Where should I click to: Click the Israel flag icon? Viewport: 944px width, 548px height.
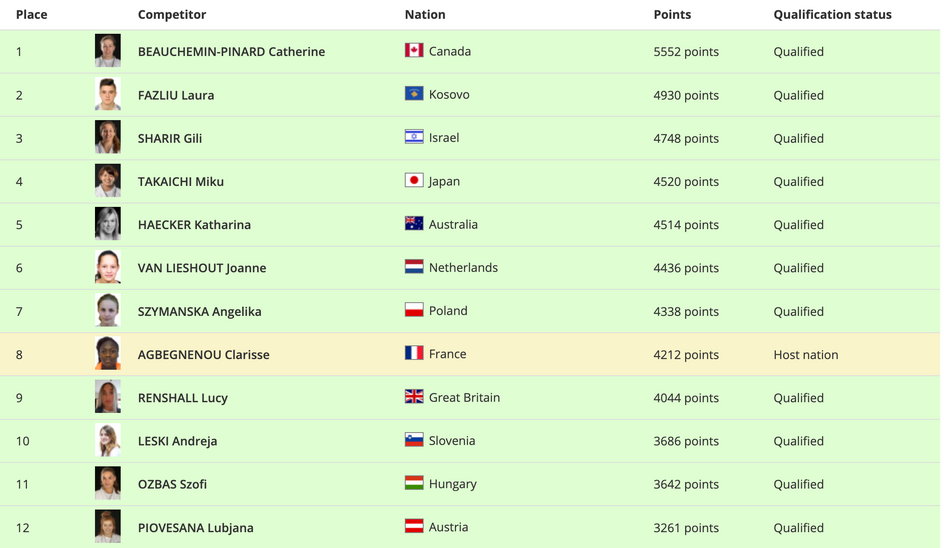click(x=414, y=137)
